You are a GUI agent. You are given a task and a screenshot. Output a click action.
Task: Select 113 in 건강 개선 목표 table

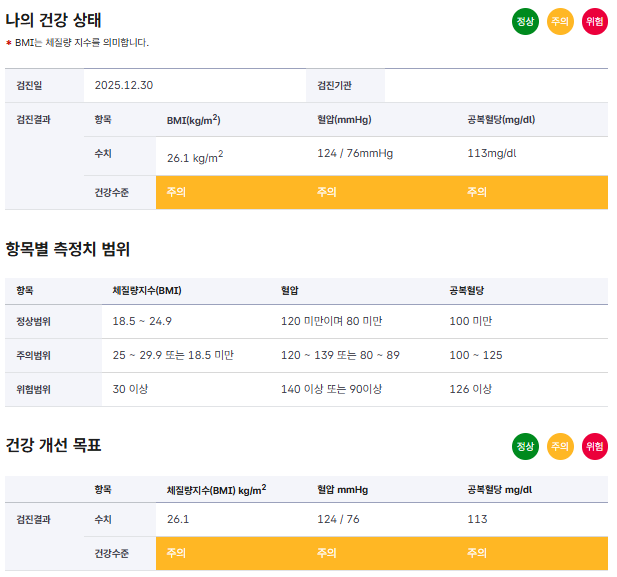click(x=477, y=519)
